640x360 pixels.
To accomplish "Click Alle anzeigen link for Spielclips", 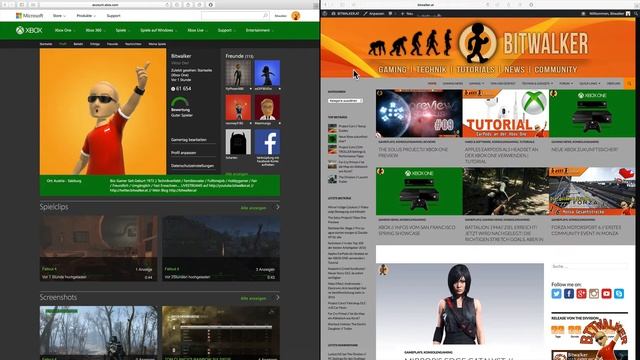I will pos(253,208).
